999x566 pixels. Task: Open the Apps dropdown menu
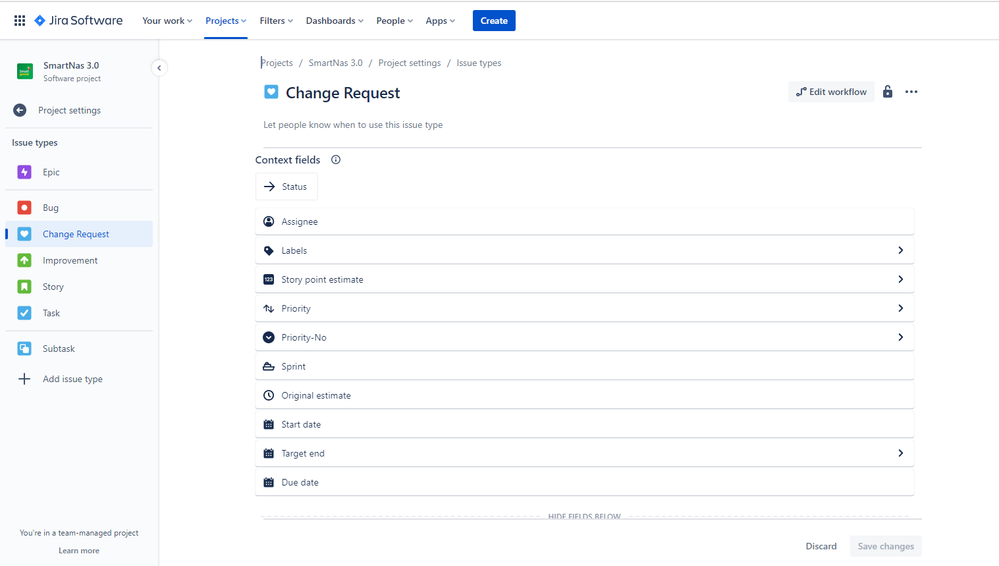pyautogui.click(x=440, y=20)
